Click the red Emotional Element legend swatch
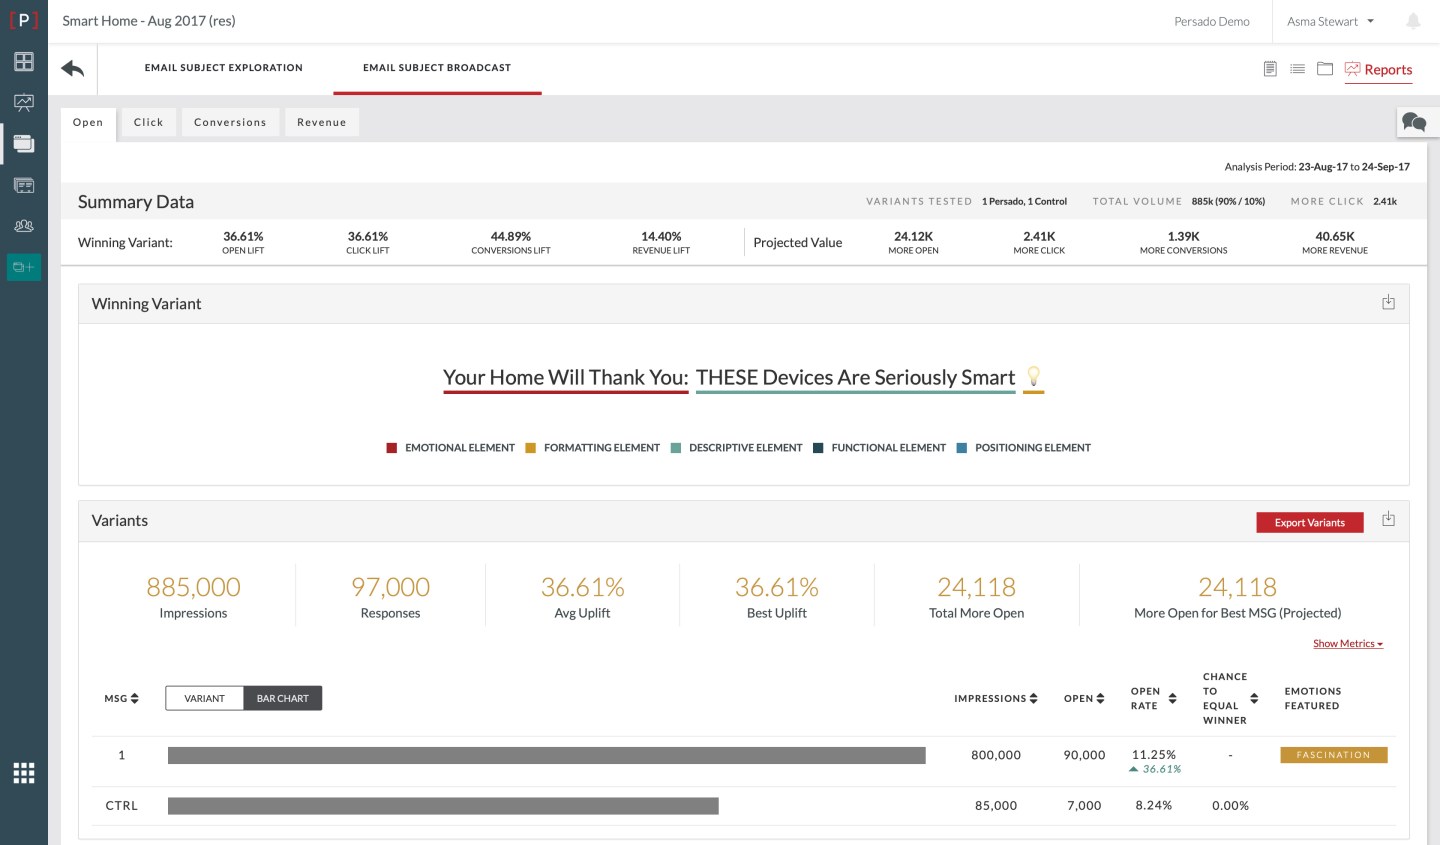The height and width of the screenshot is (845, 1440). (392, 448)
